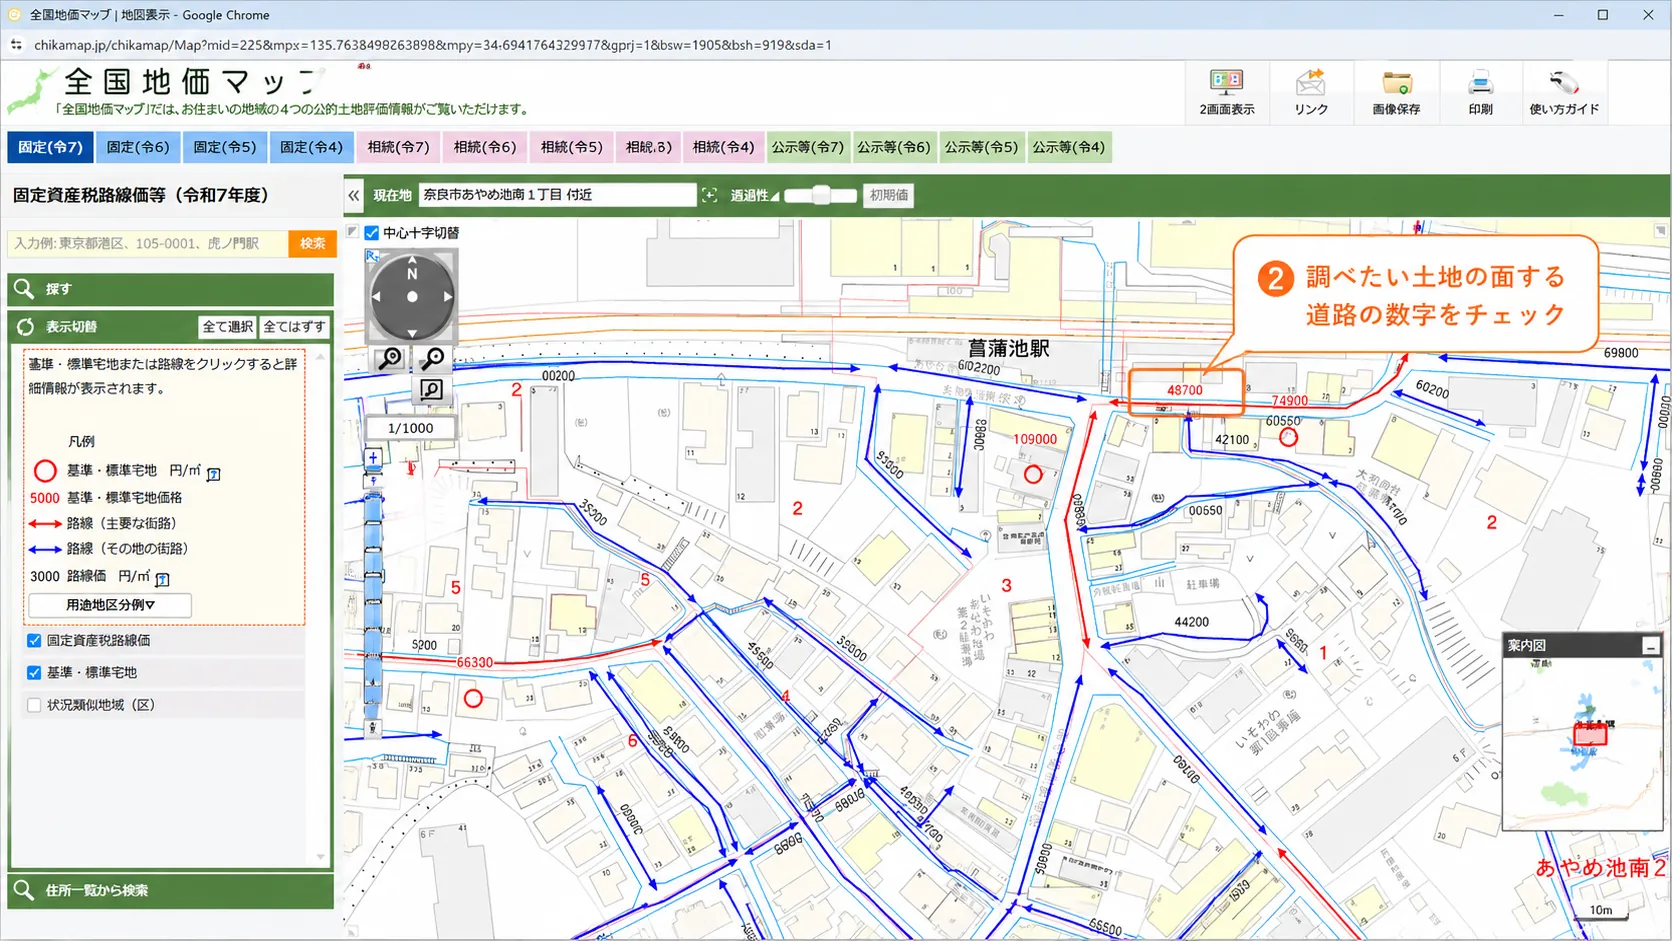Minimize the 案内図 overview map
Viewport: 1672px width, 941px height.
coord(1650,647)
